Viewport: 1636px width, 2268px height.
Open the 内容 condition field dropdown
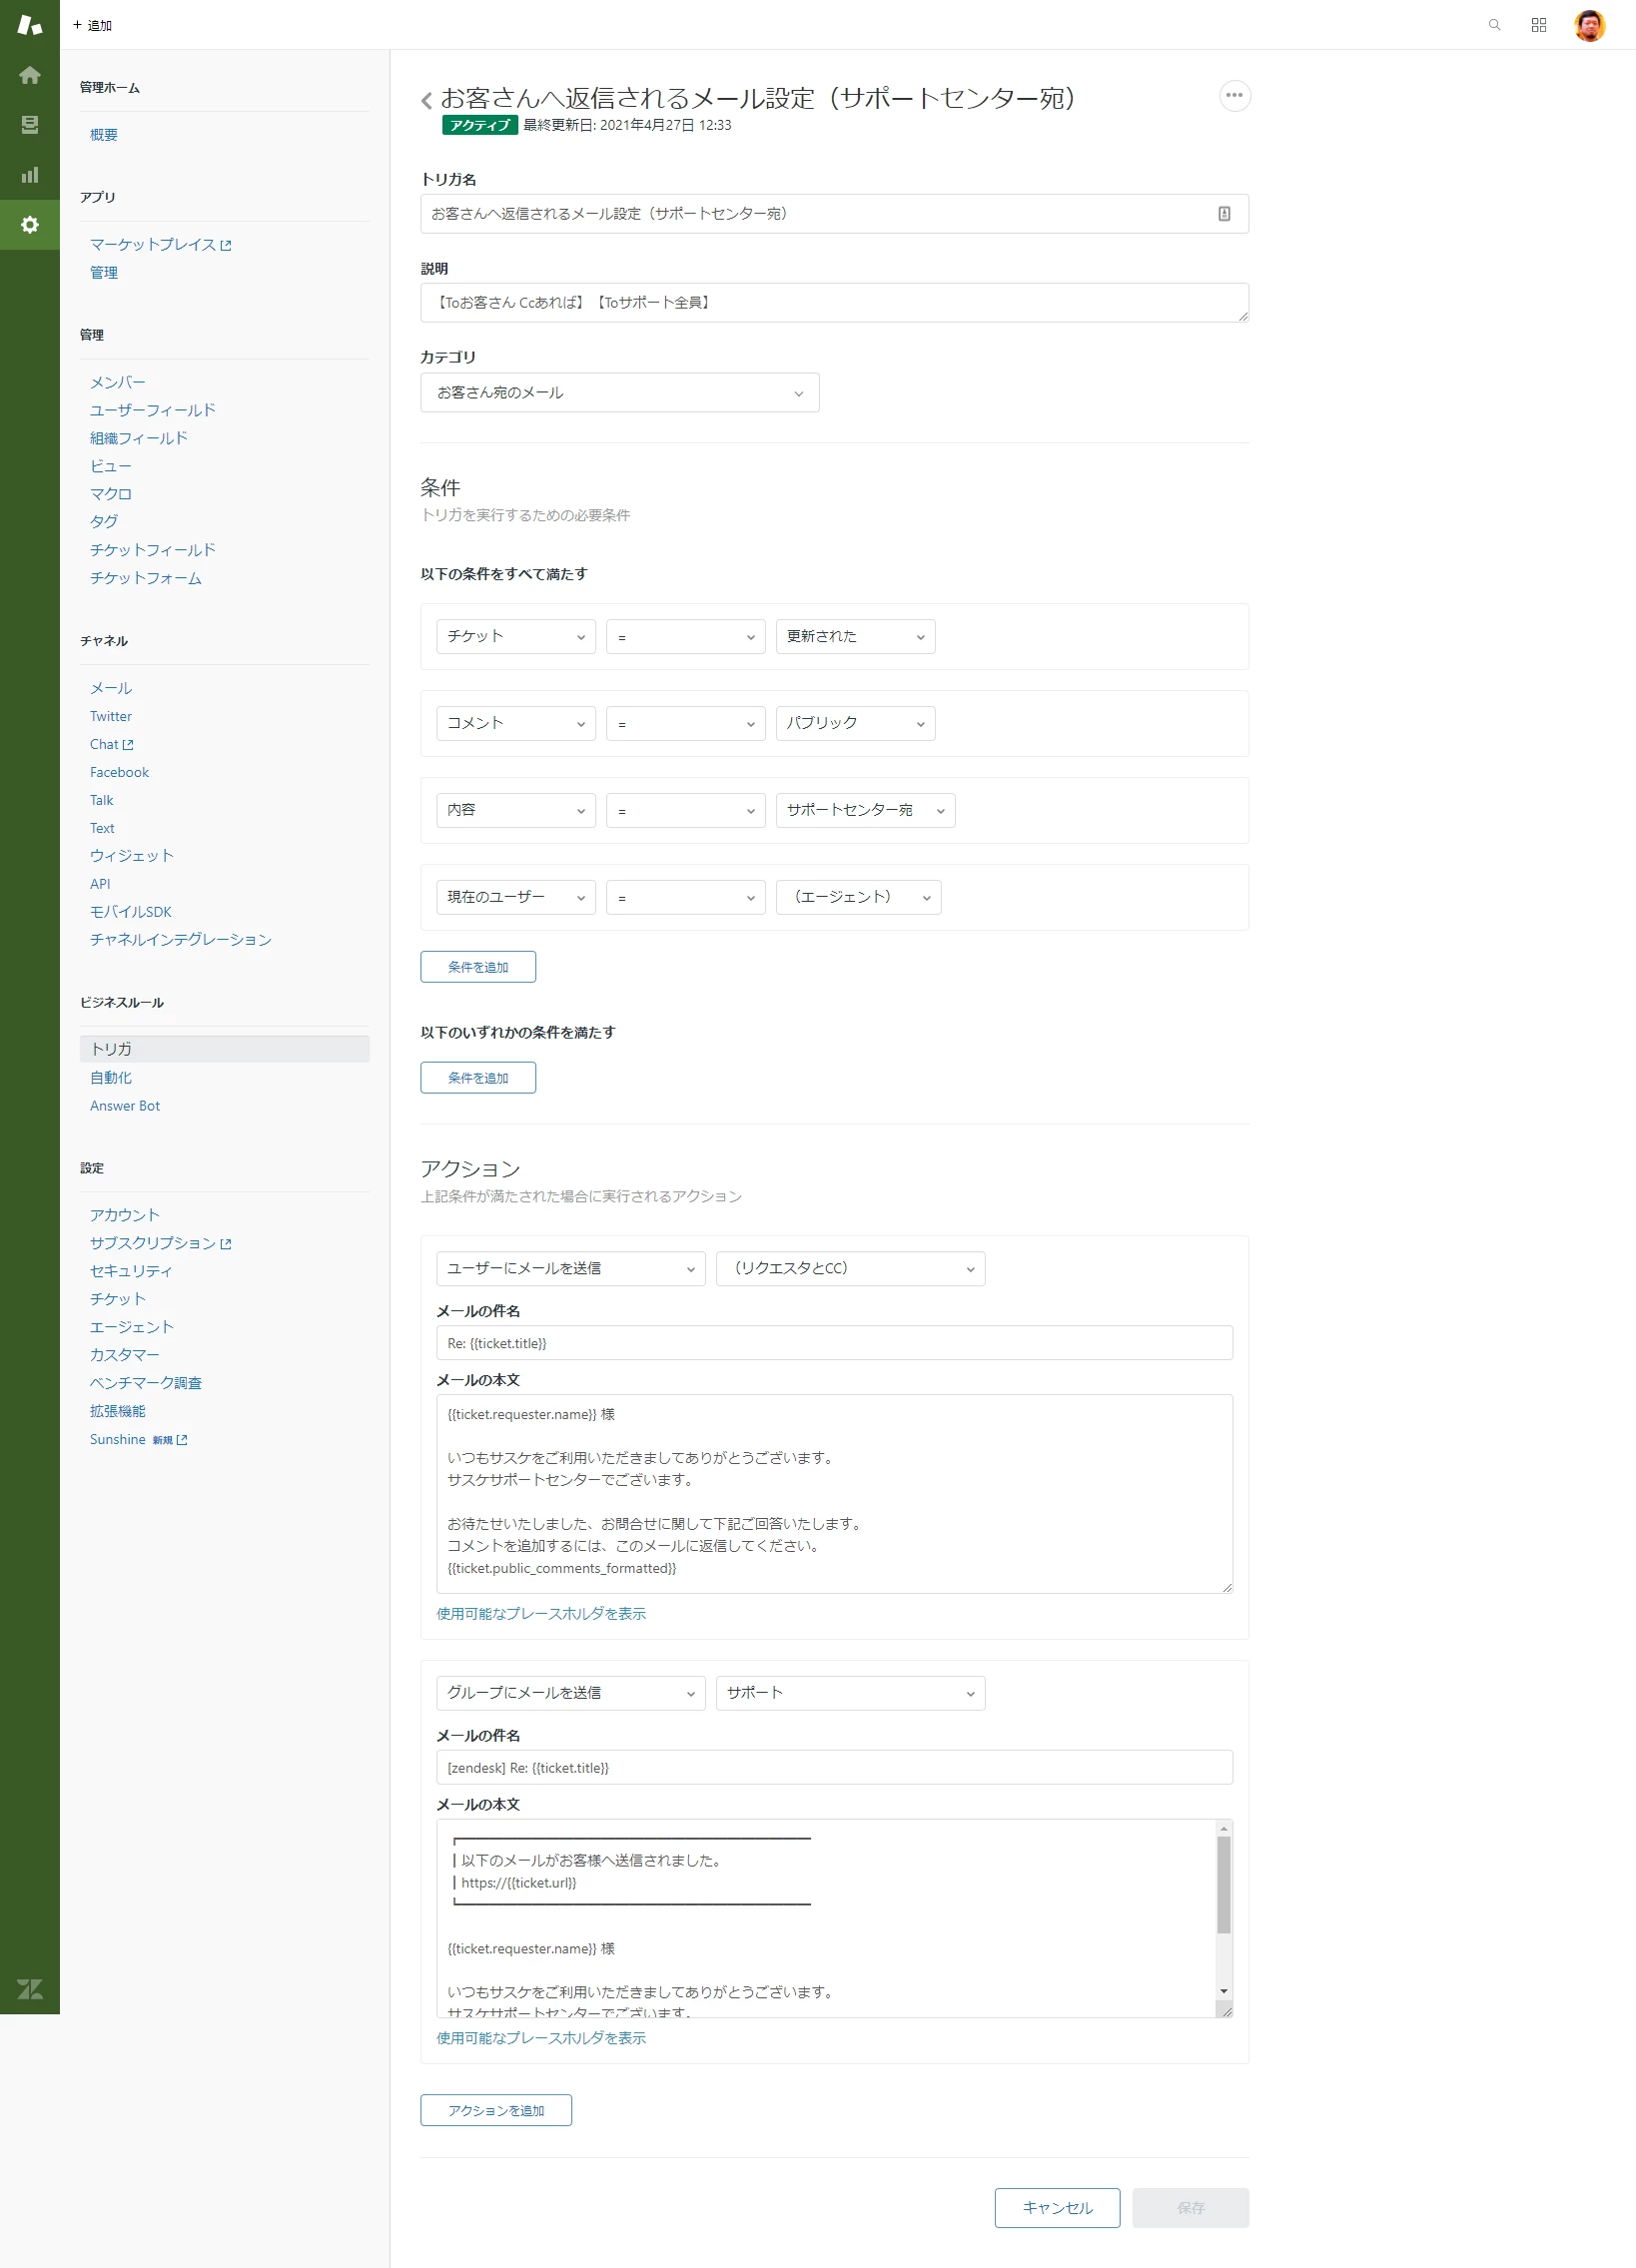click(x=516, y=811)
